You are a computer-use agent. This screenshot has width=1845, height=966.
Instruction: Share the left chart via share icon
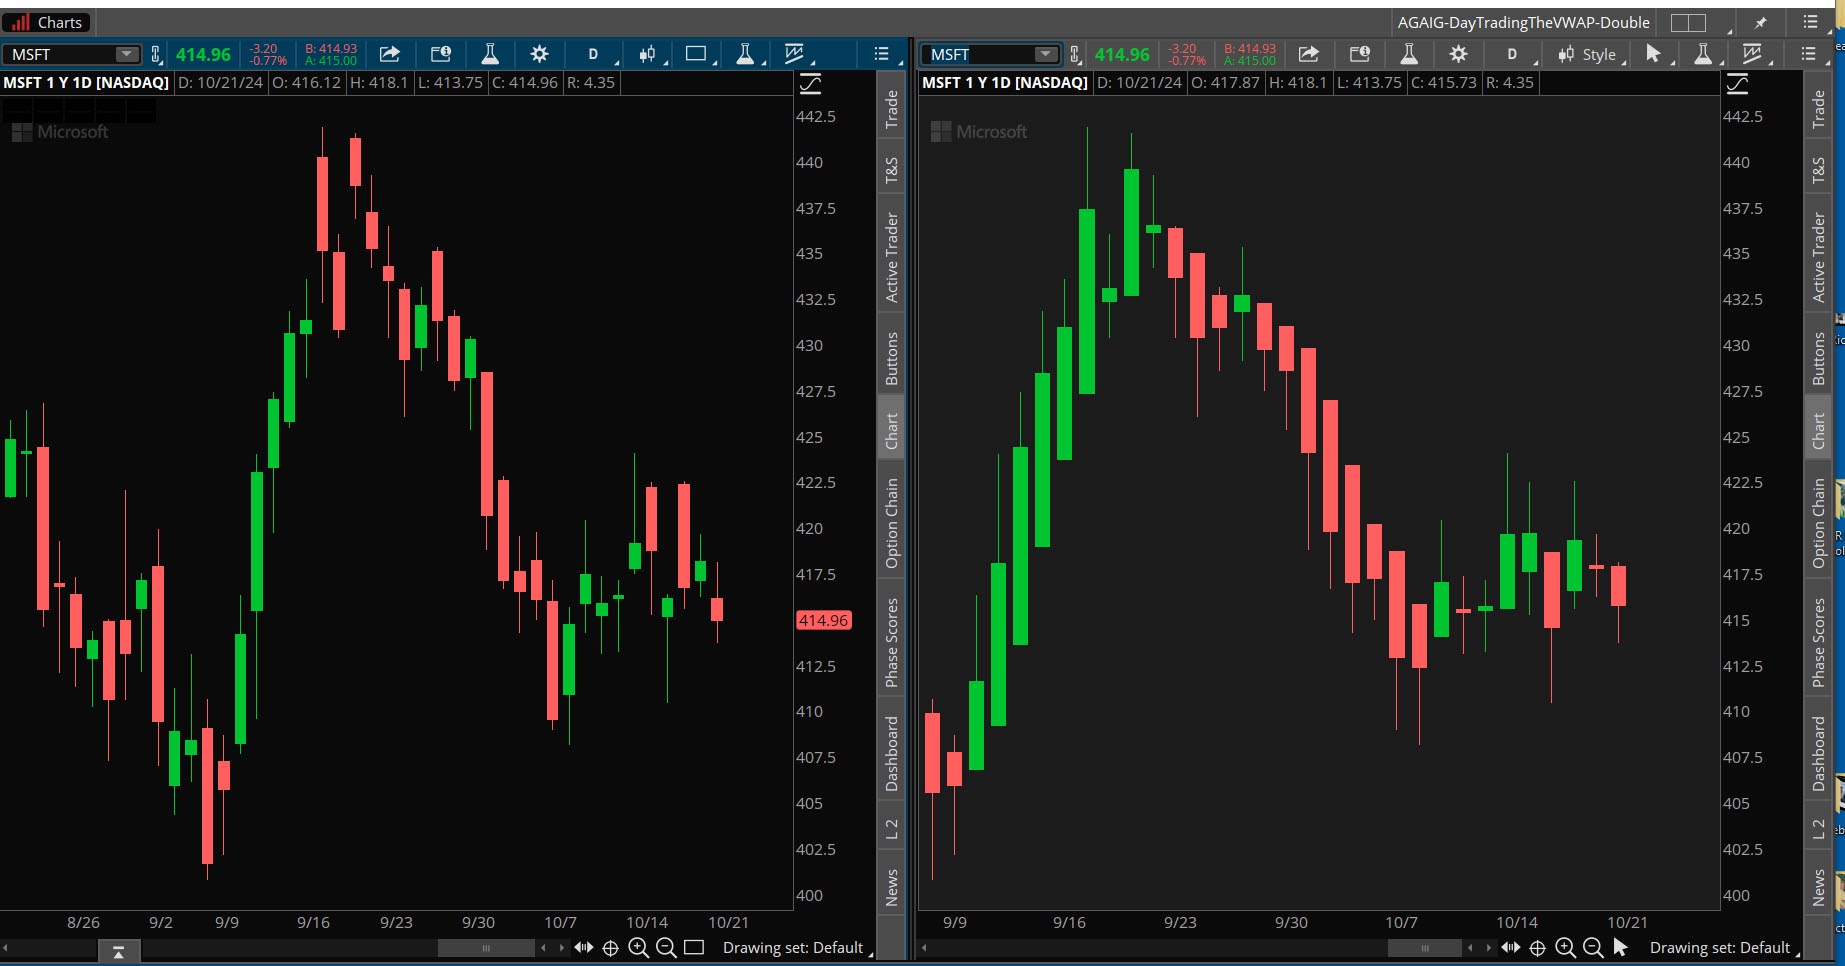click(x=390, y=54)
